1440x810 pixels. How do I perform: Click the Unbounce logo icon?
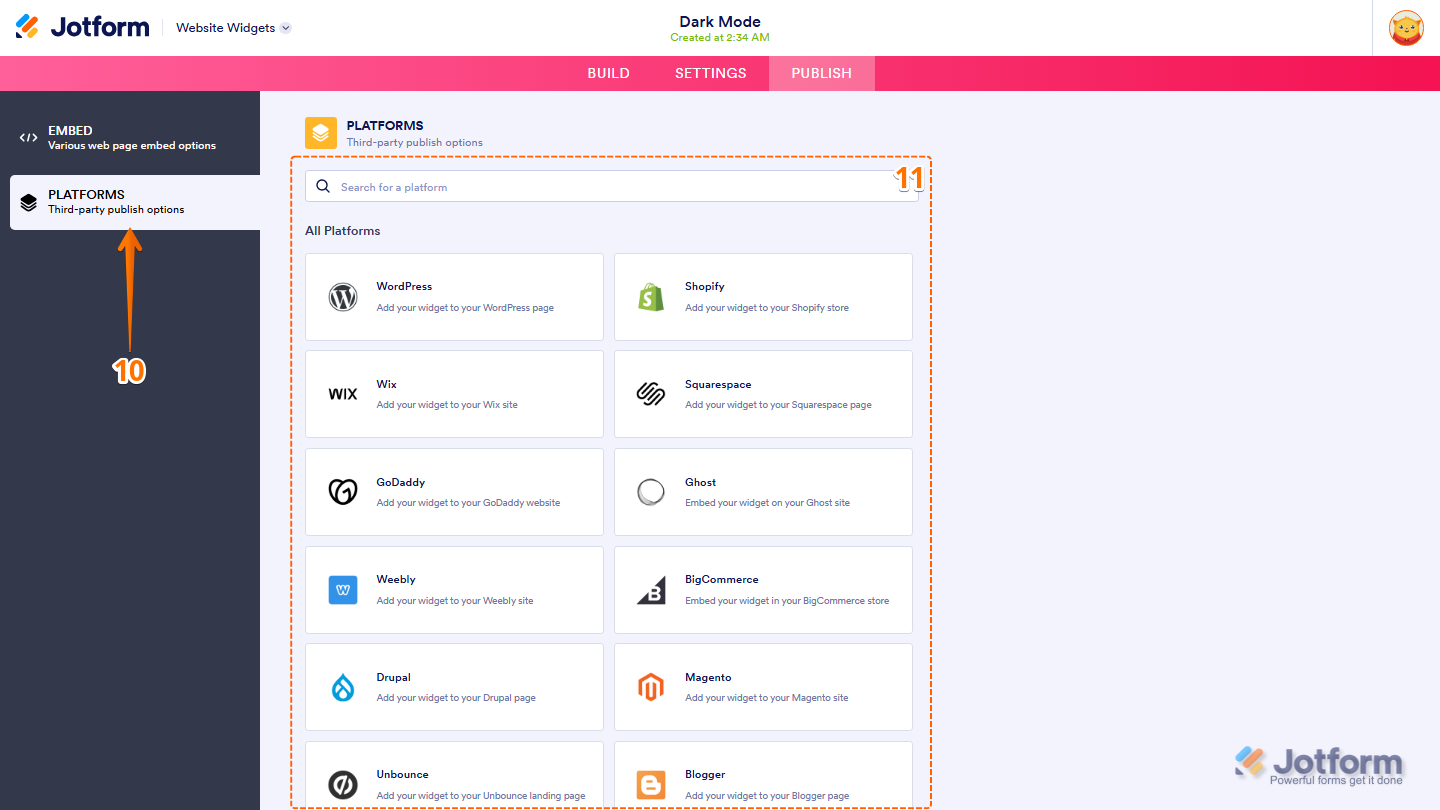click(x=343, y=785)
